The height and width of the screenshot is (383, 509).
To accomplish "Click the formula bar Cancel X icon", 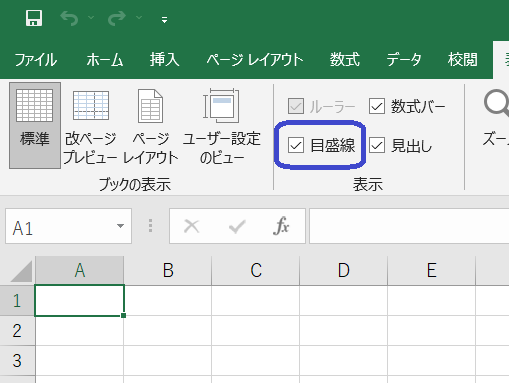I will coord(192,226).
